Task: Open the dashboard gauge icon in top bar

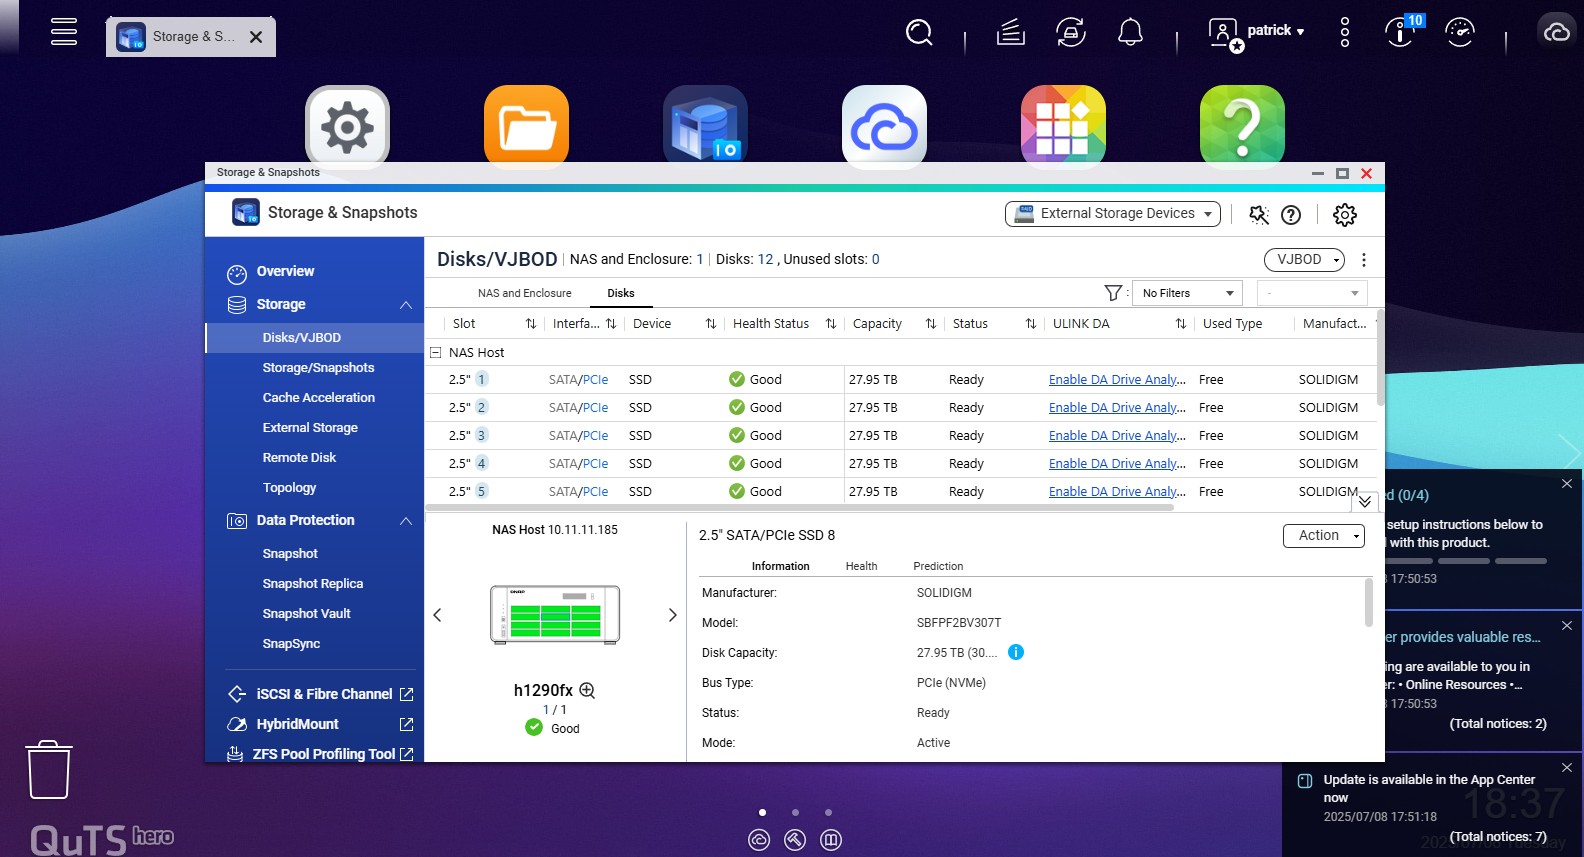Action: (1459, 33)
